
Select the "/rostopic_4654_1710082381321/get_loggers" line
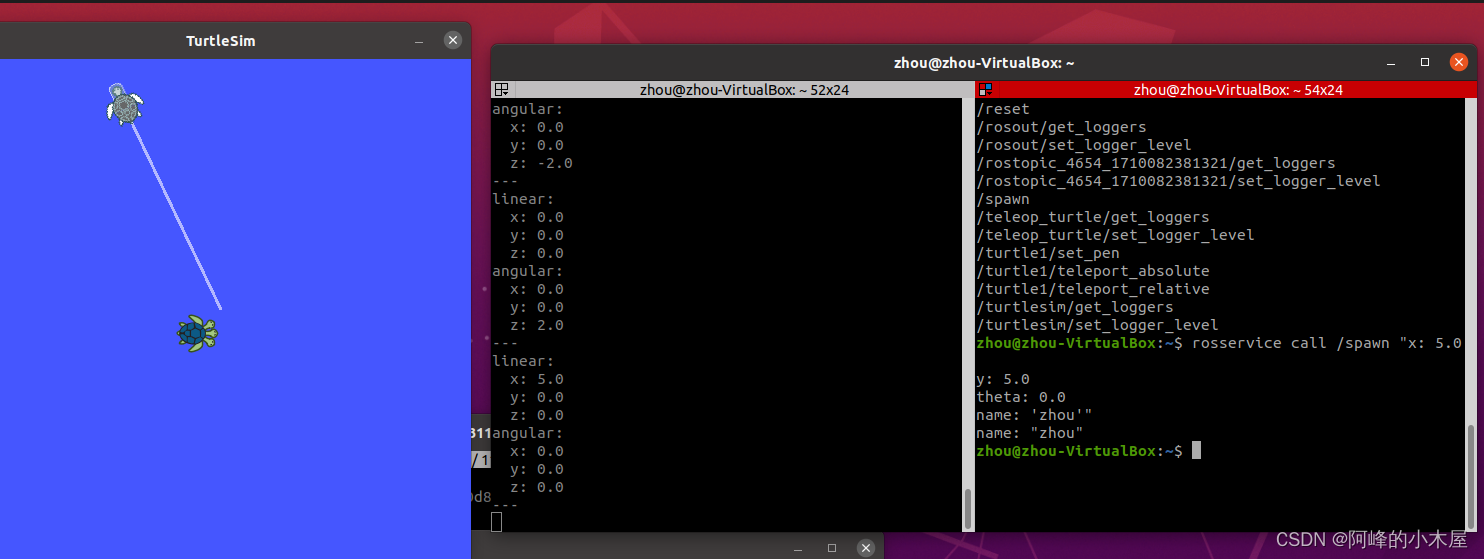[1156, 163]
